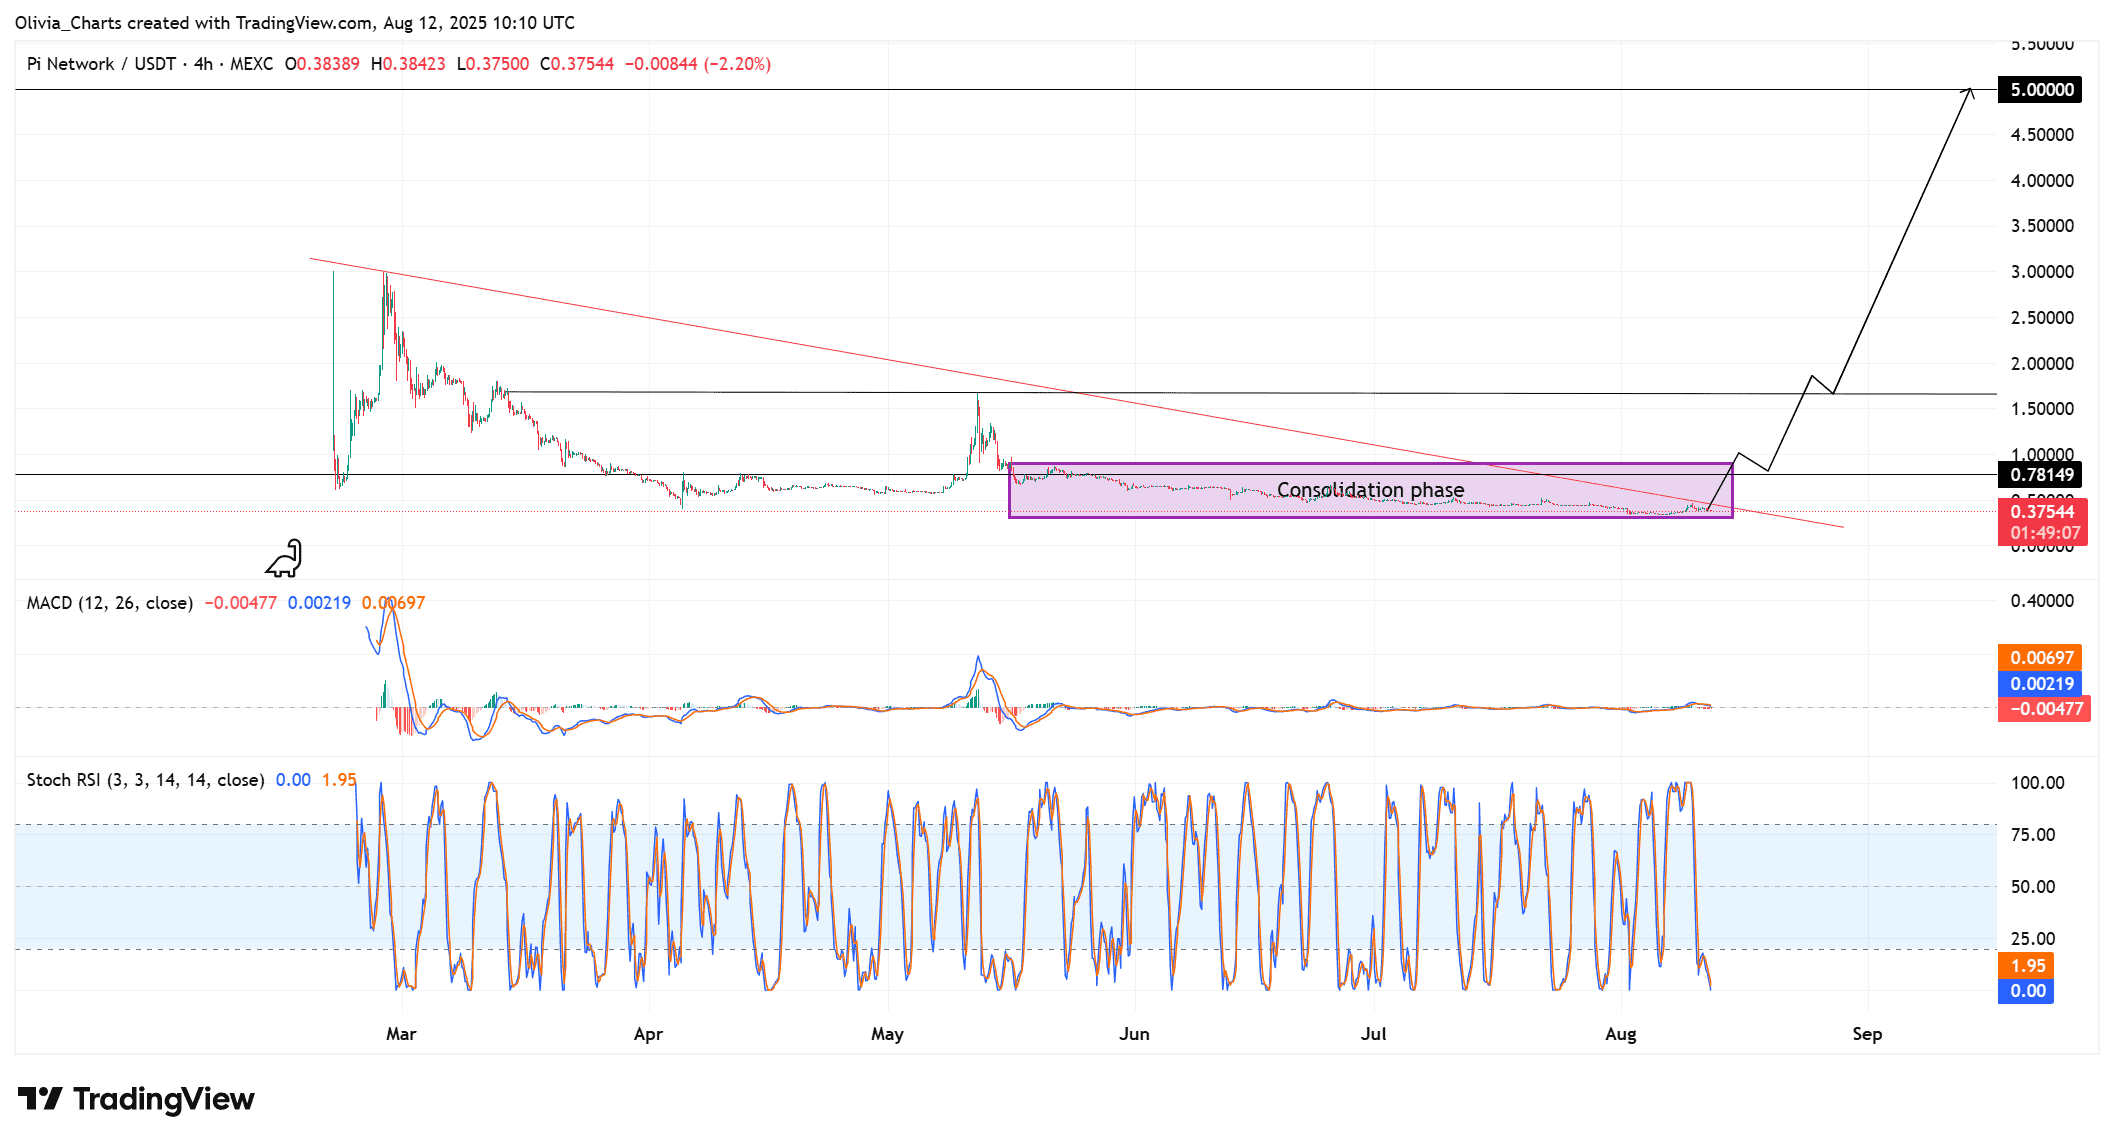Select the Consolidation phase text annotation

[1371, 490]
